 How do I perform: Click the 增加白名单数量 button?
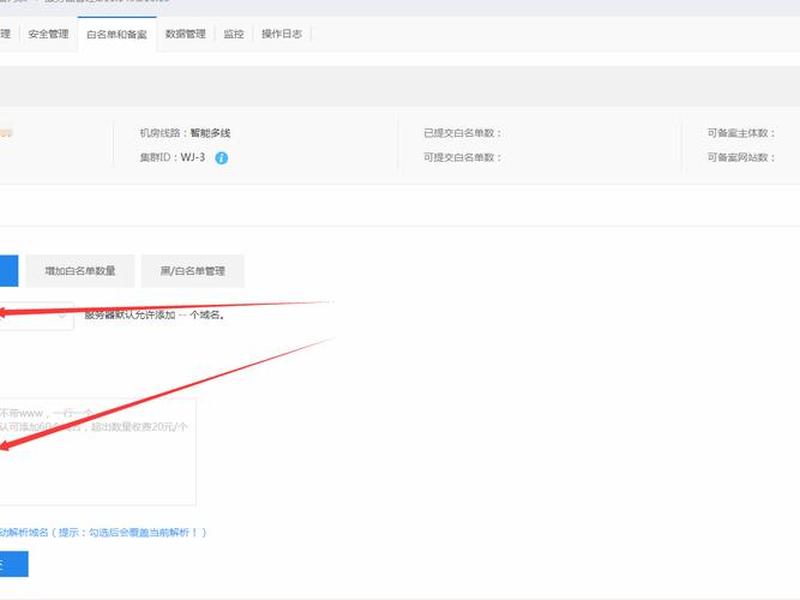[x=80, y=271]
